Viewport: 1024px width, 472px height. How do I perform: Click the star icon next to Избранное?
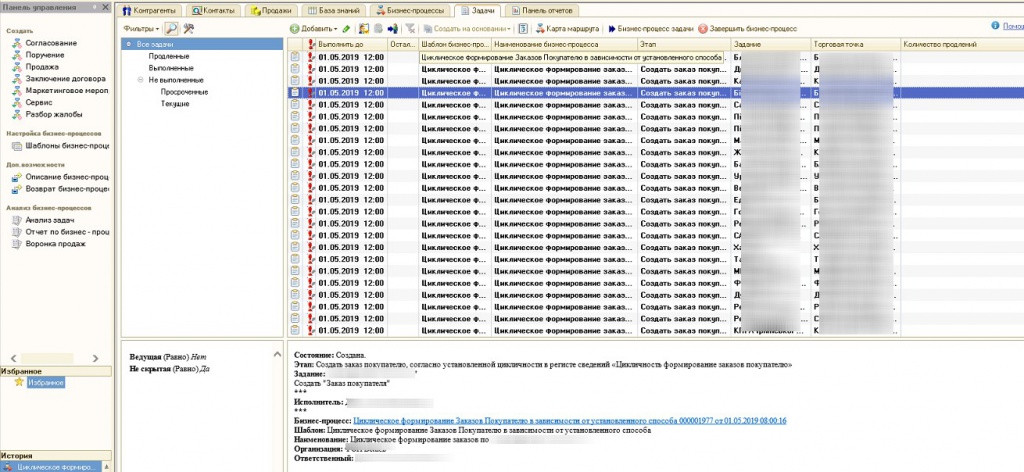[20, 383]
